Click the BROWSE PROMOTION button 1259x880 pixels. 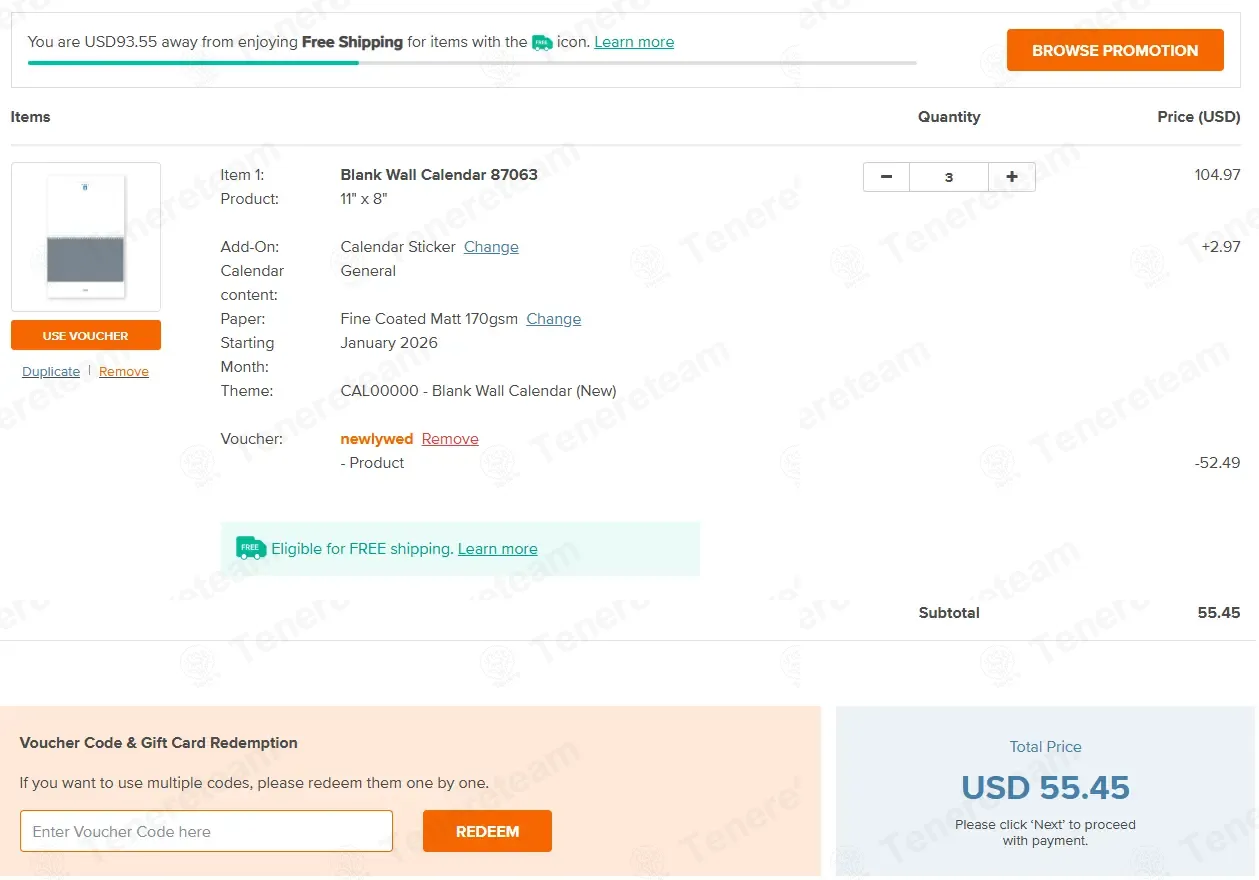tap(1115, 50)
